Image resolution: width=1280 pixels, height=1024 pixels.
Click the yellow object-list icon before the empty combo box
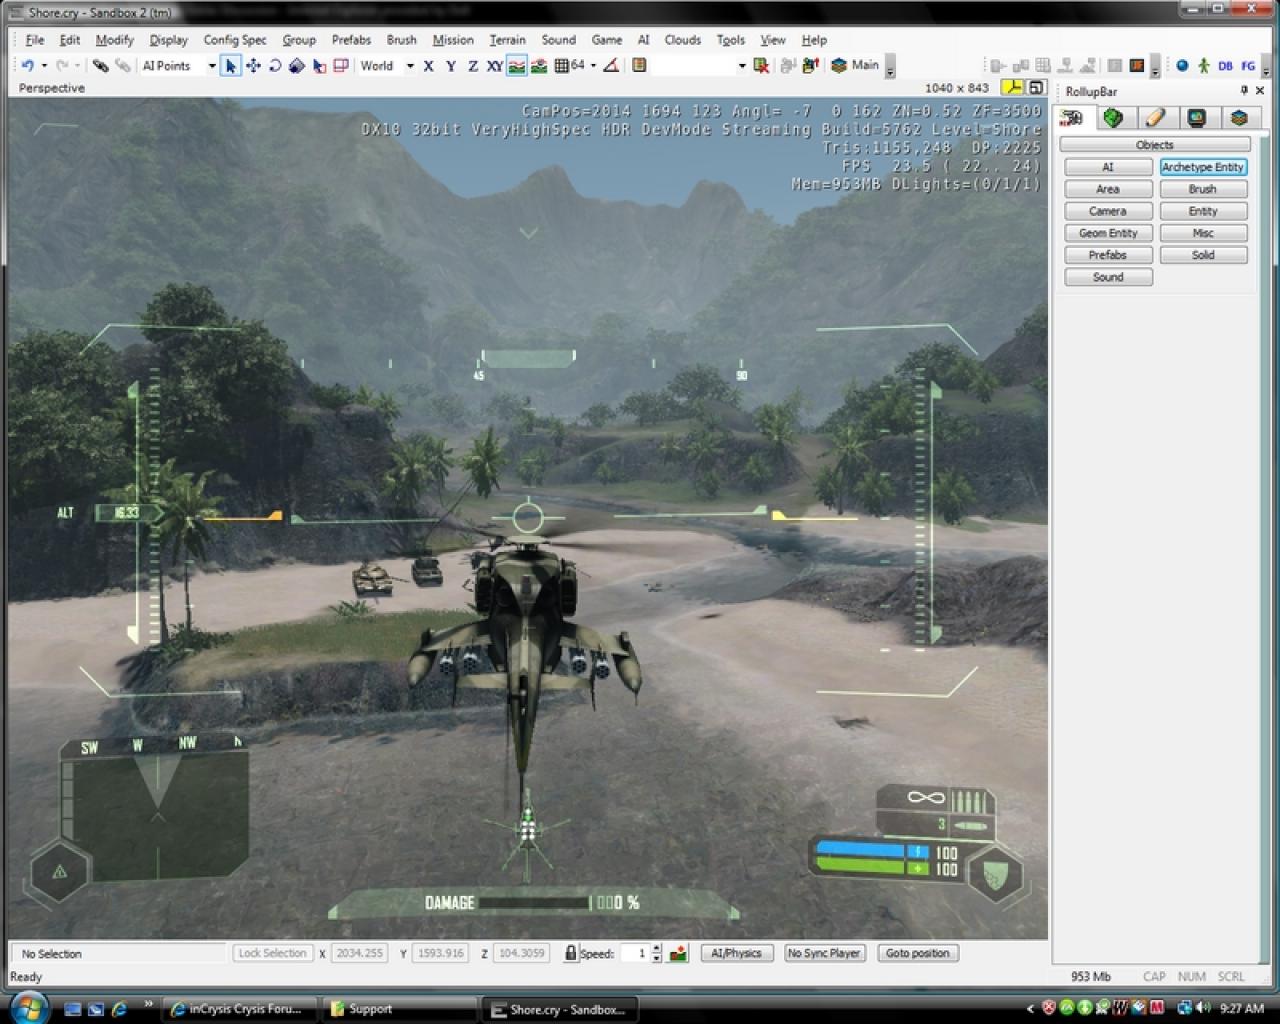[x=640, y=66]
